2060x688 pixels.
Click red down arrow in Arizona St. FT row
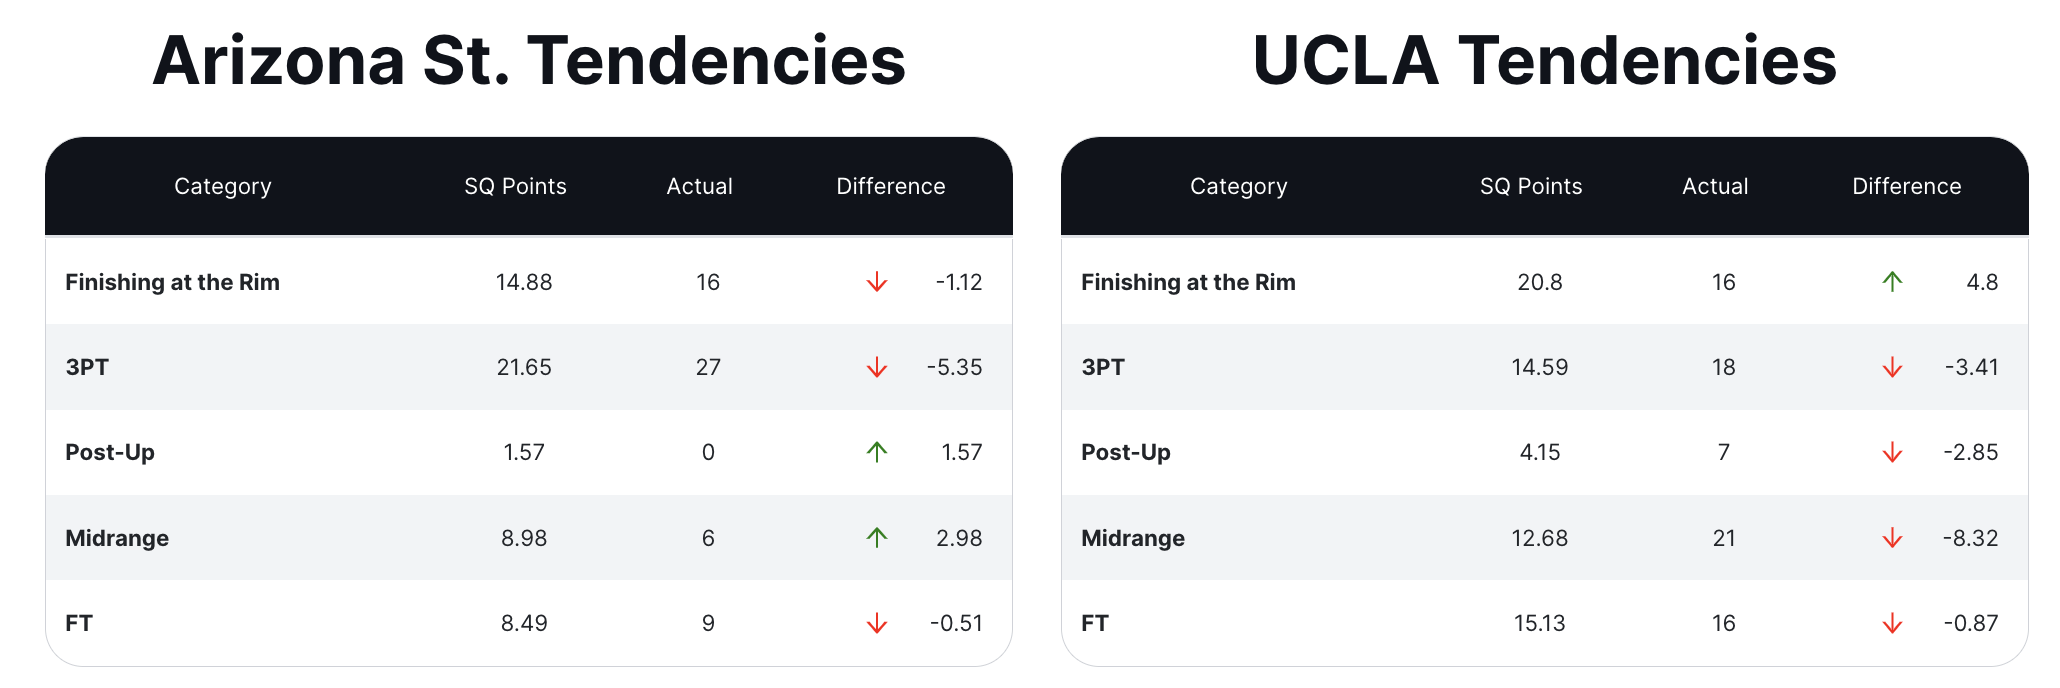(x=877, y=623)
